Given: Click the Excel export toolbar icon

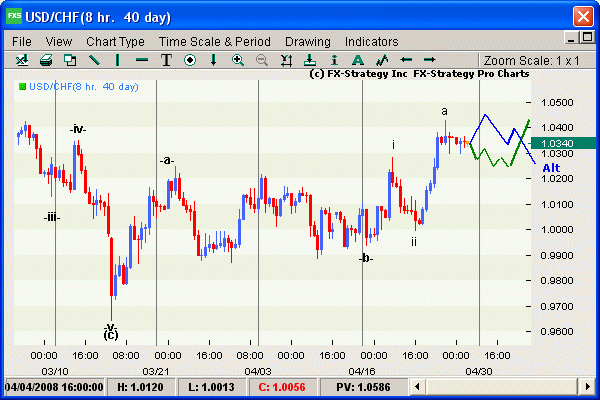Looking at the screenshot, I should tap(22, 60).
